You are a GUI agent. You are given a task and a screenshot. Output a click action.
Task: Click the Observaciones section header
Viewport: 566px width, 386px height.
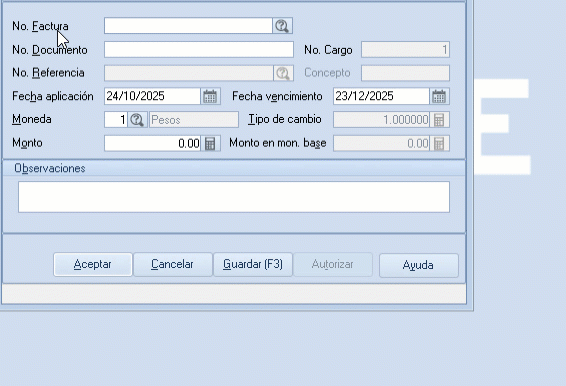click(x=234, y=168)
